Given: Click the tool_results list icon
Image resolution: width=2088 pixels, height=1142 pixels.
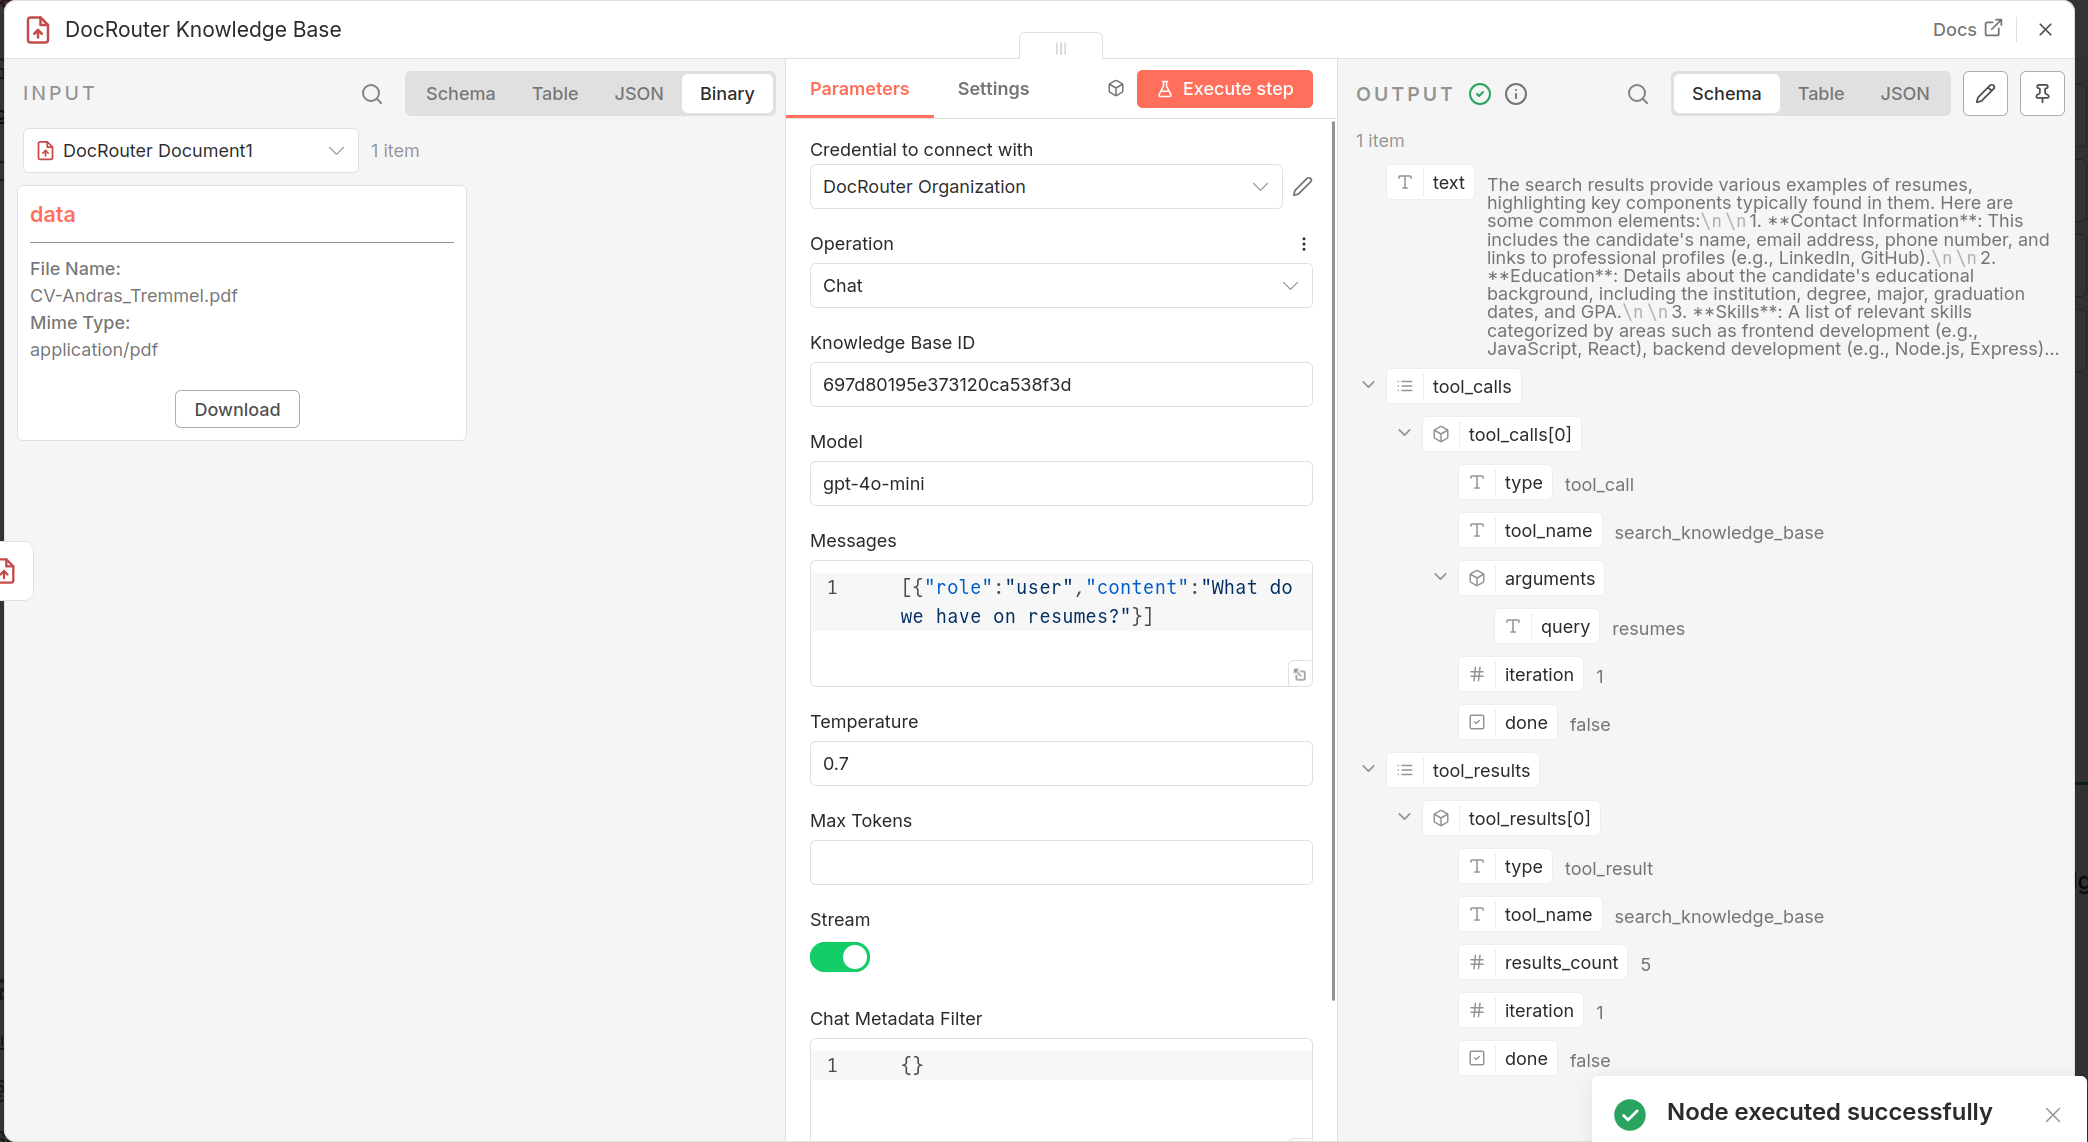Looking at the screenshot, I should click(x=1405, y=770).
